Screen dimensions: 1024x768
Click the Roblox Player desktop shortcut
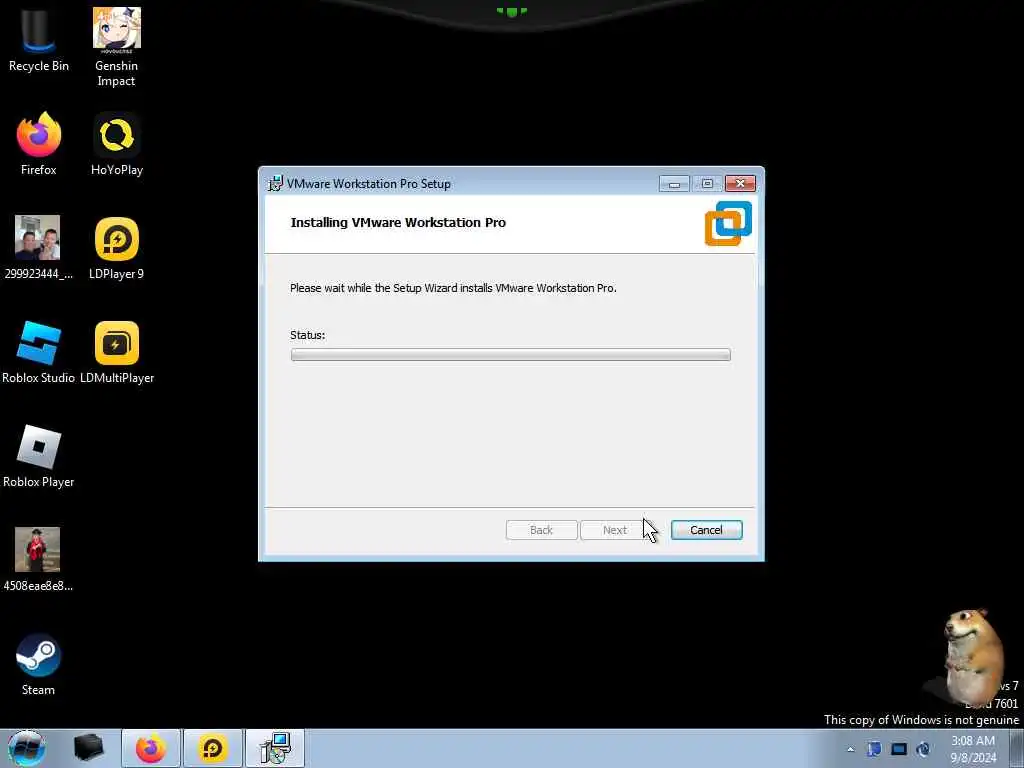point(39,456)
